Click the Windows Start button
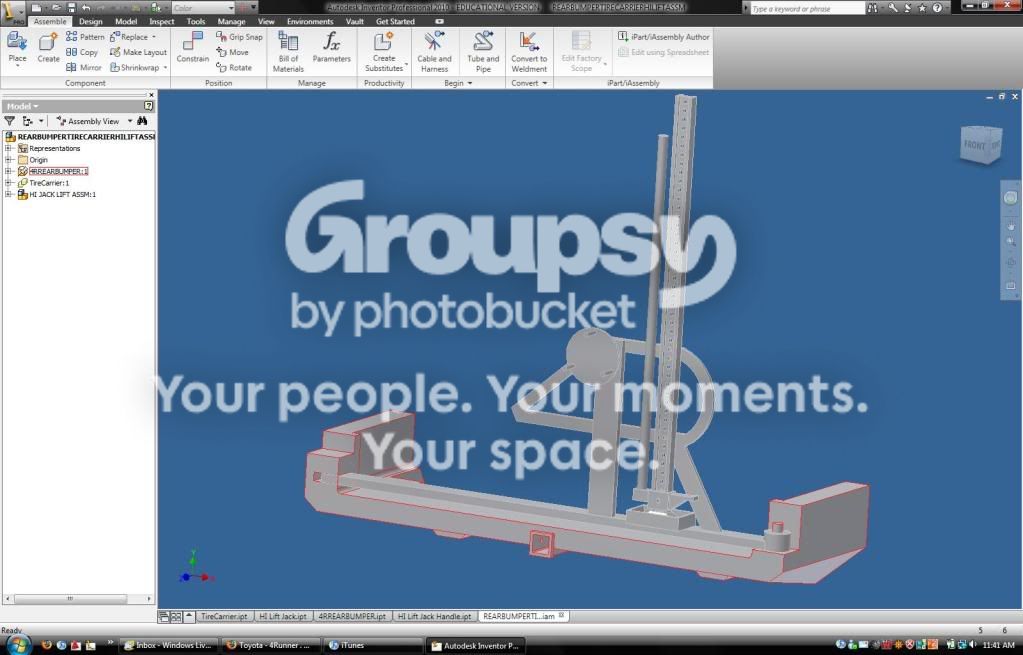 point(17,643)
